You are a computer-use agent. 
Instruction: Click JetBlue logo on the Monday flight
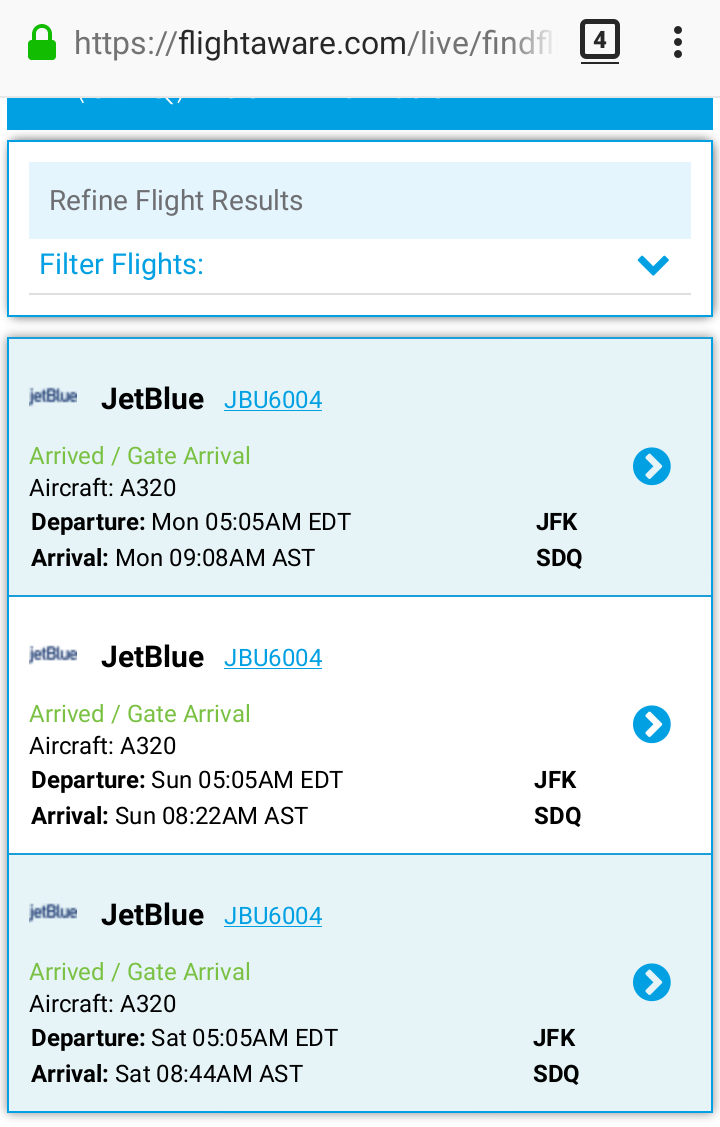(x=53, y=397)
